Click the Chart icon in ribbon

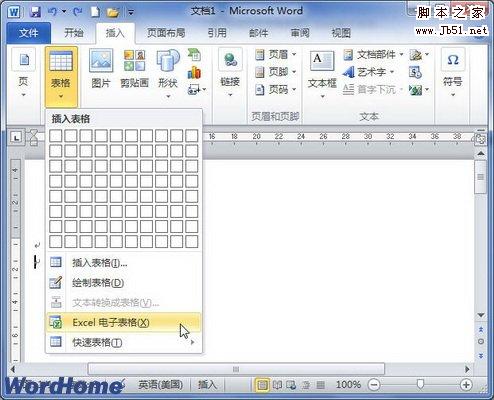click(x=194, y=72)
